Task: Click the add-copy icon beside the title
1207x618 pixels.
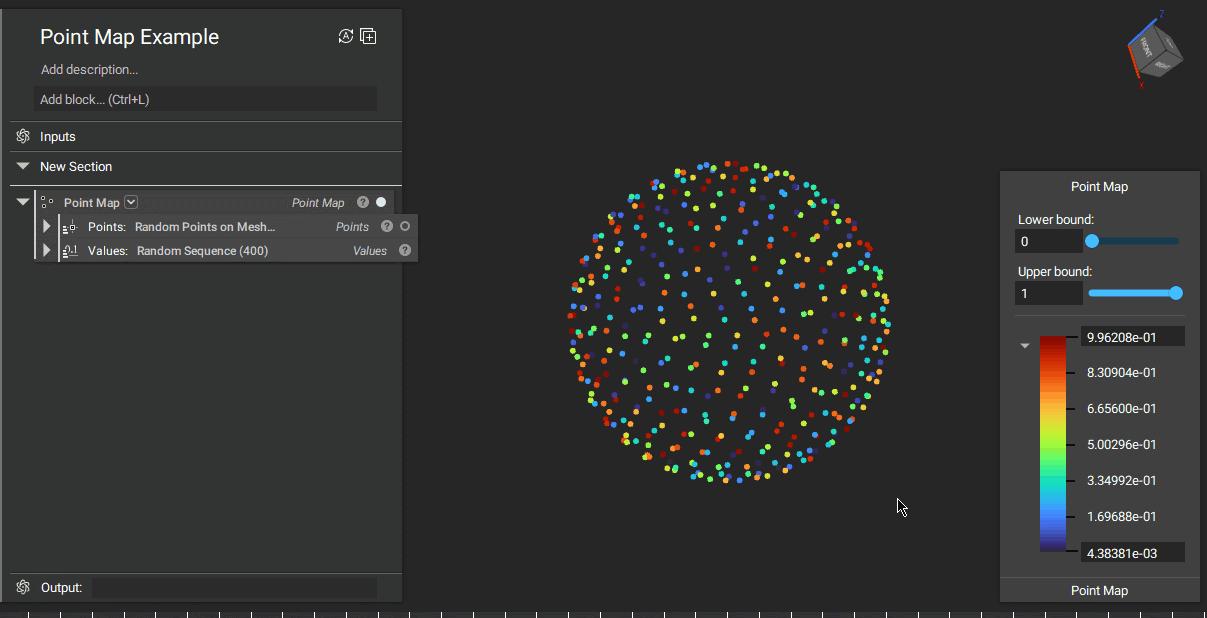Action: click(368, 36)
